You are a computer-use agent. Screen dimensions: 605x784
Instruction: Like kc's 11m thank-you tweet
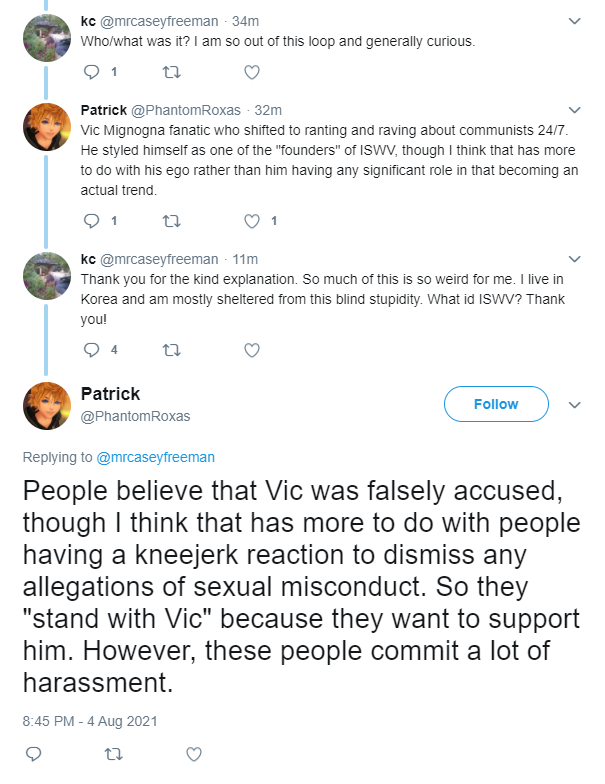pyautogui.click(x=252, y=350)
